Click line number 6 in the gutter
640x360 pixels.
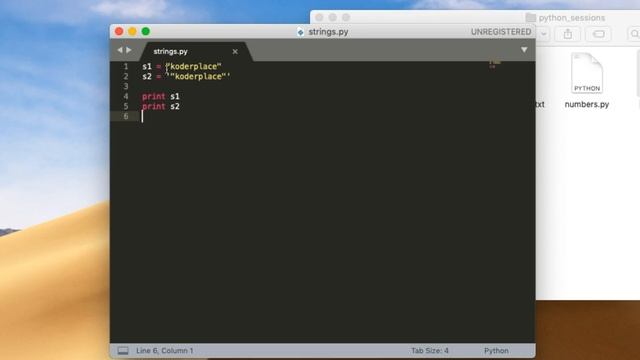click(x=126, y=116)
